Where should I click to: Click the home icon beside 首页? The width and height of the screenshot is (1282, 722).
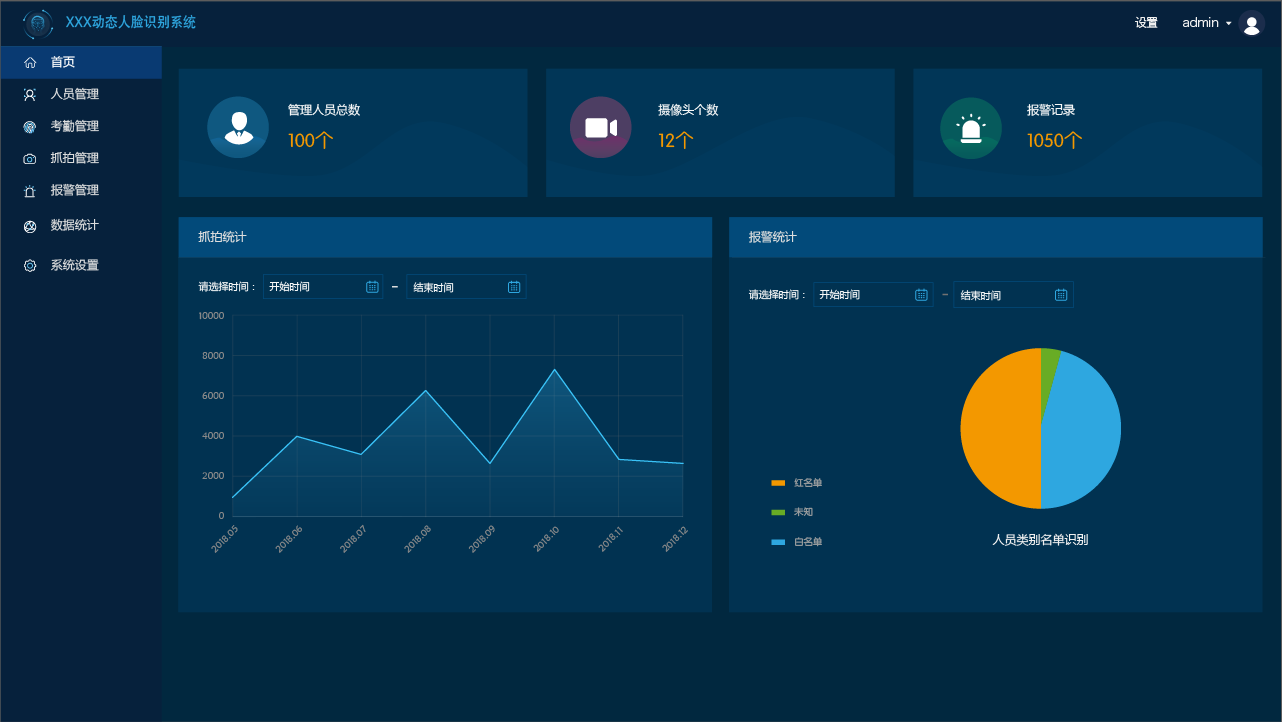pos(30,62)
